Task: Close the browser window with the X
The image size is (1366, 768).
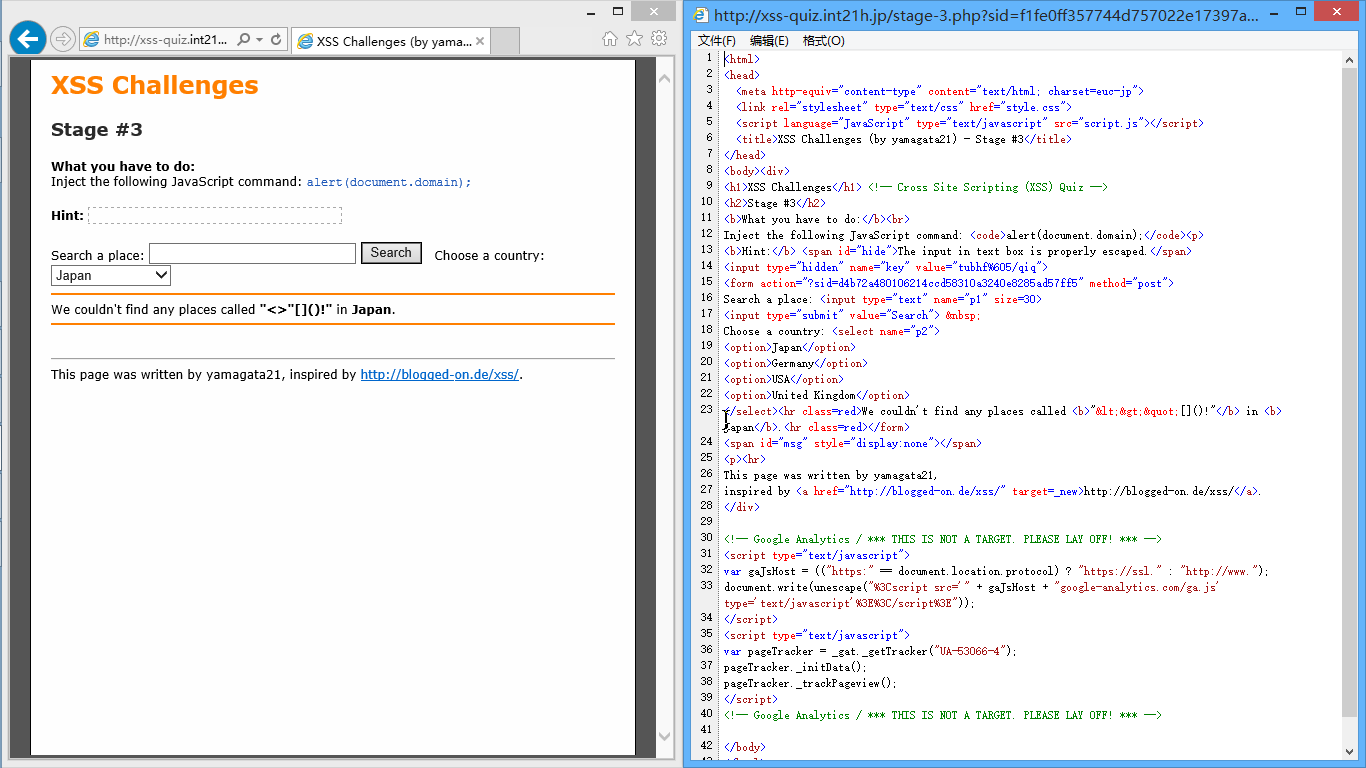Action: pos(656,11)
